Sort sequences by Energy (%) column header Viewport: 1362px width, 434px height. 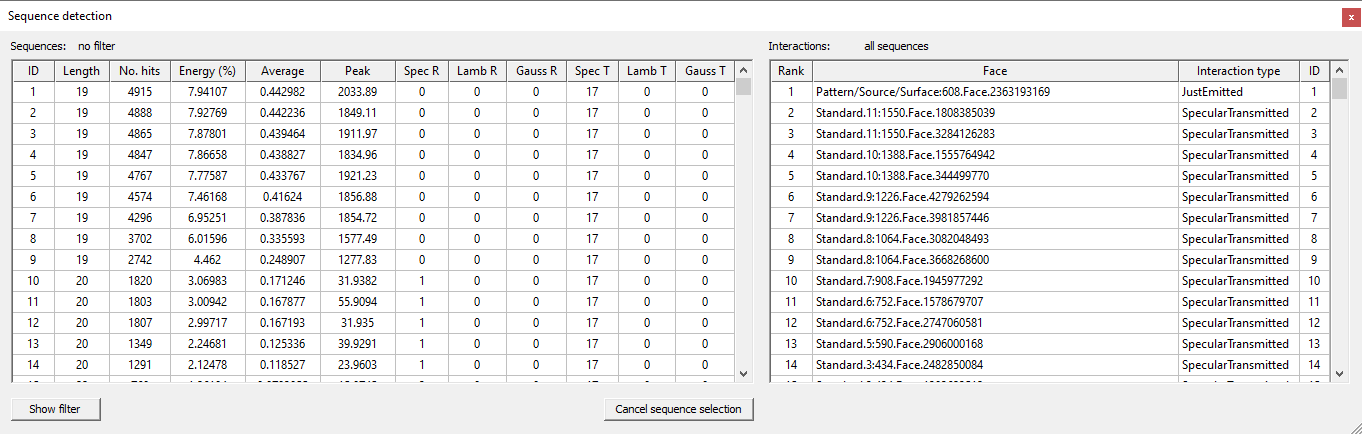tap(207, 71)
